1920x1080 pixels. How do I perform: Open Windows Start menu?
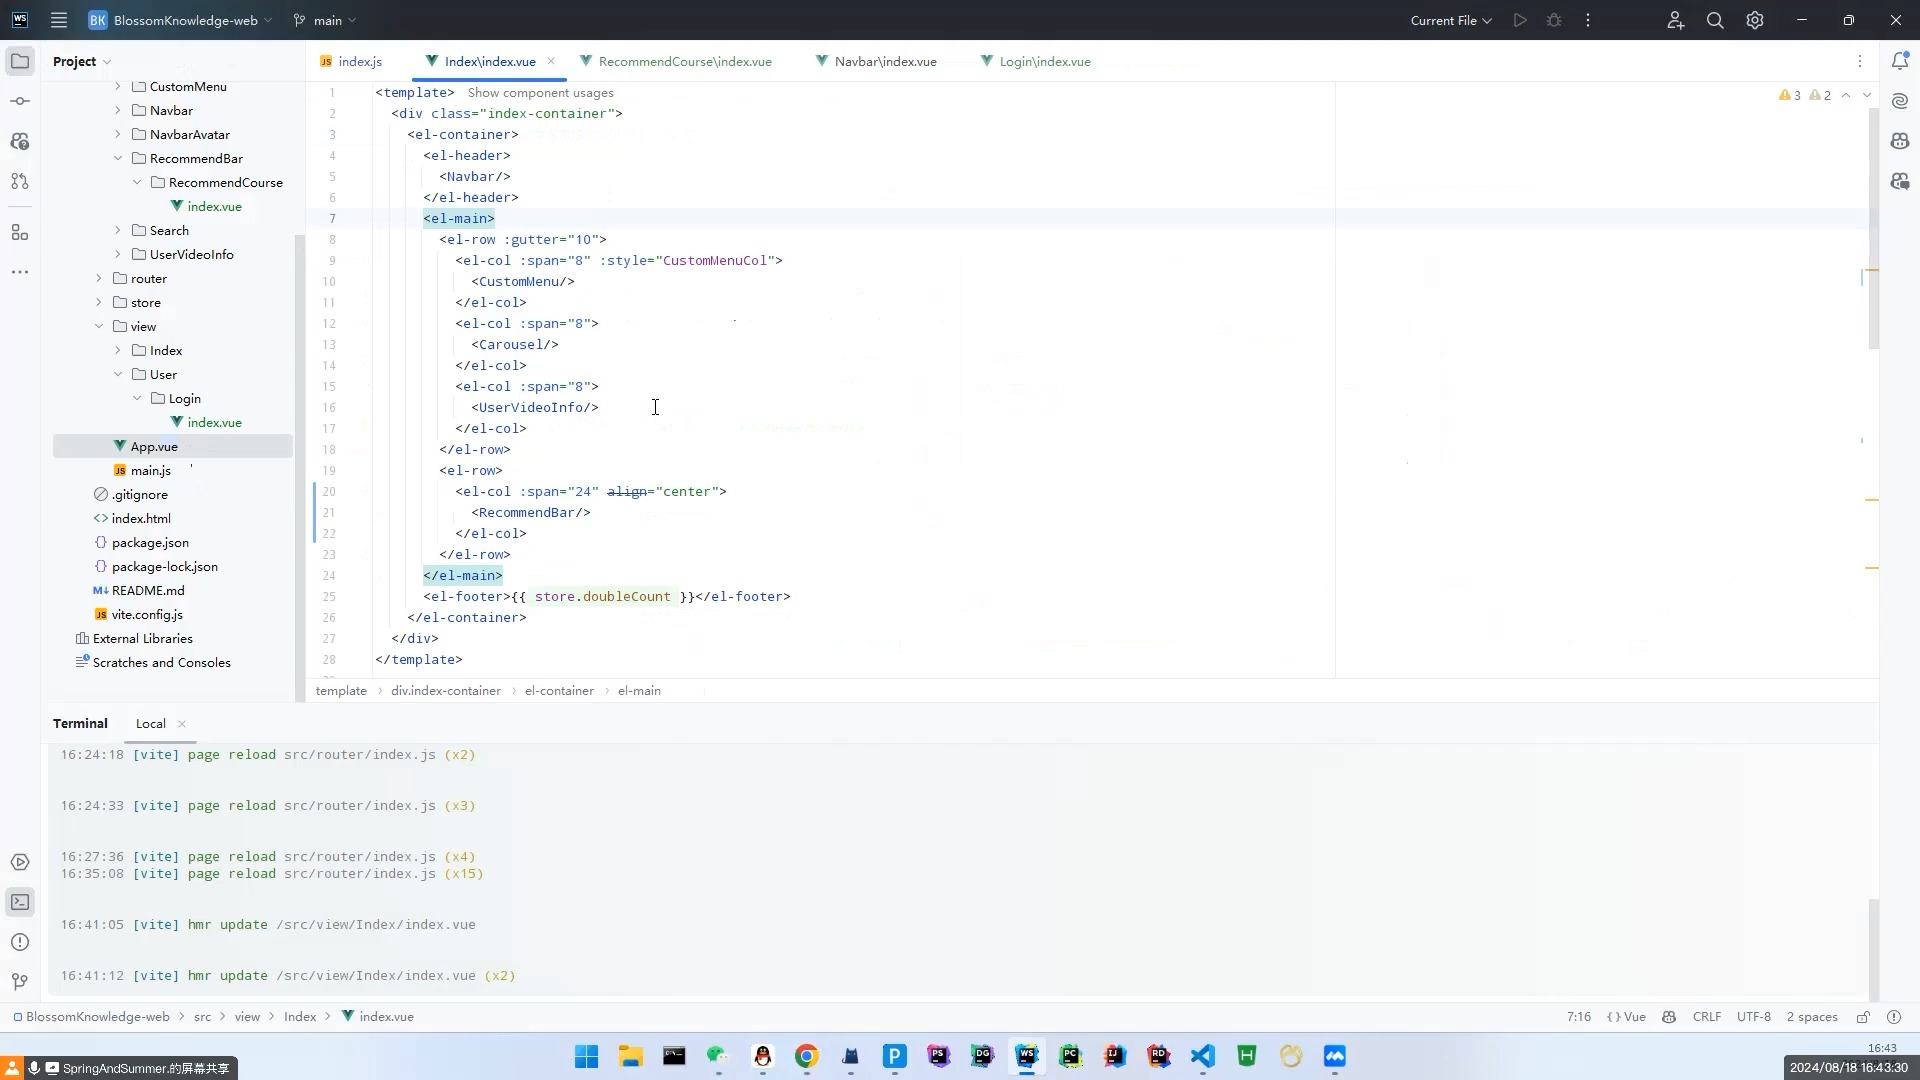coord(586,1056)
